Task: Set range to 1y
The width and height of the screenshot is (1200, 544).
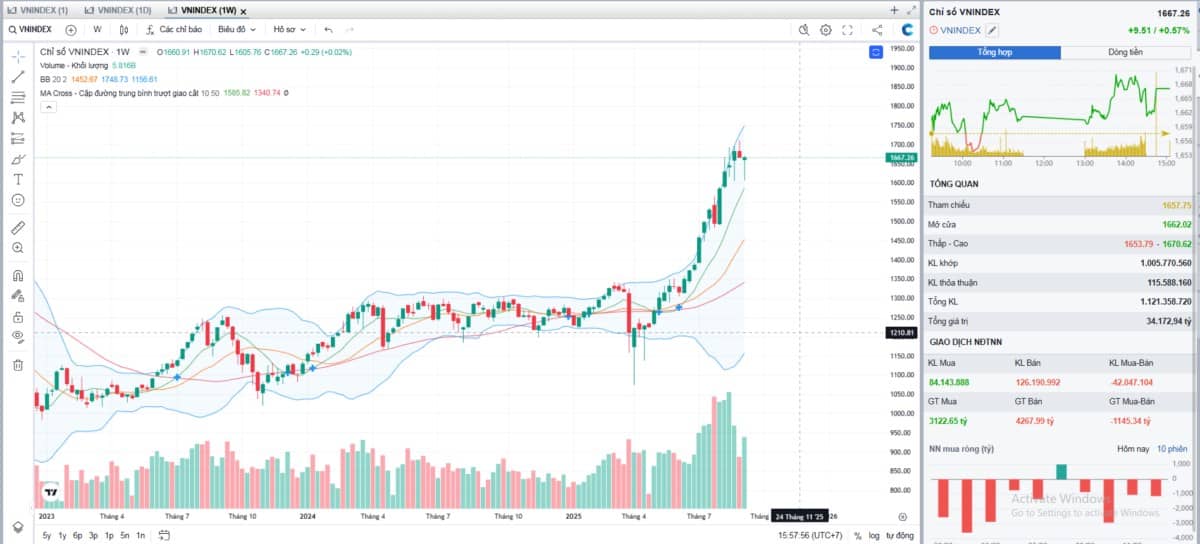Action: 62,536
